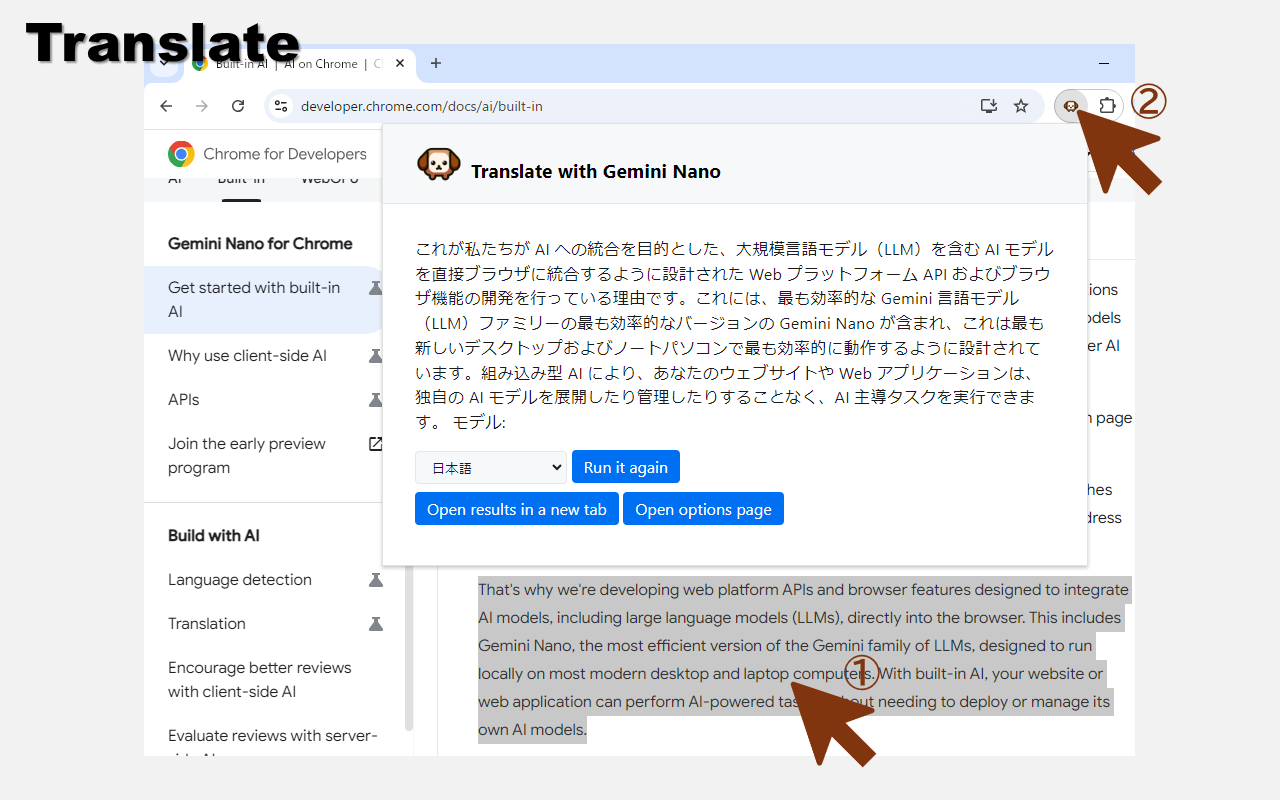Click the dog icon in popup header
The image size is (1280, 800).
[438, 164]
